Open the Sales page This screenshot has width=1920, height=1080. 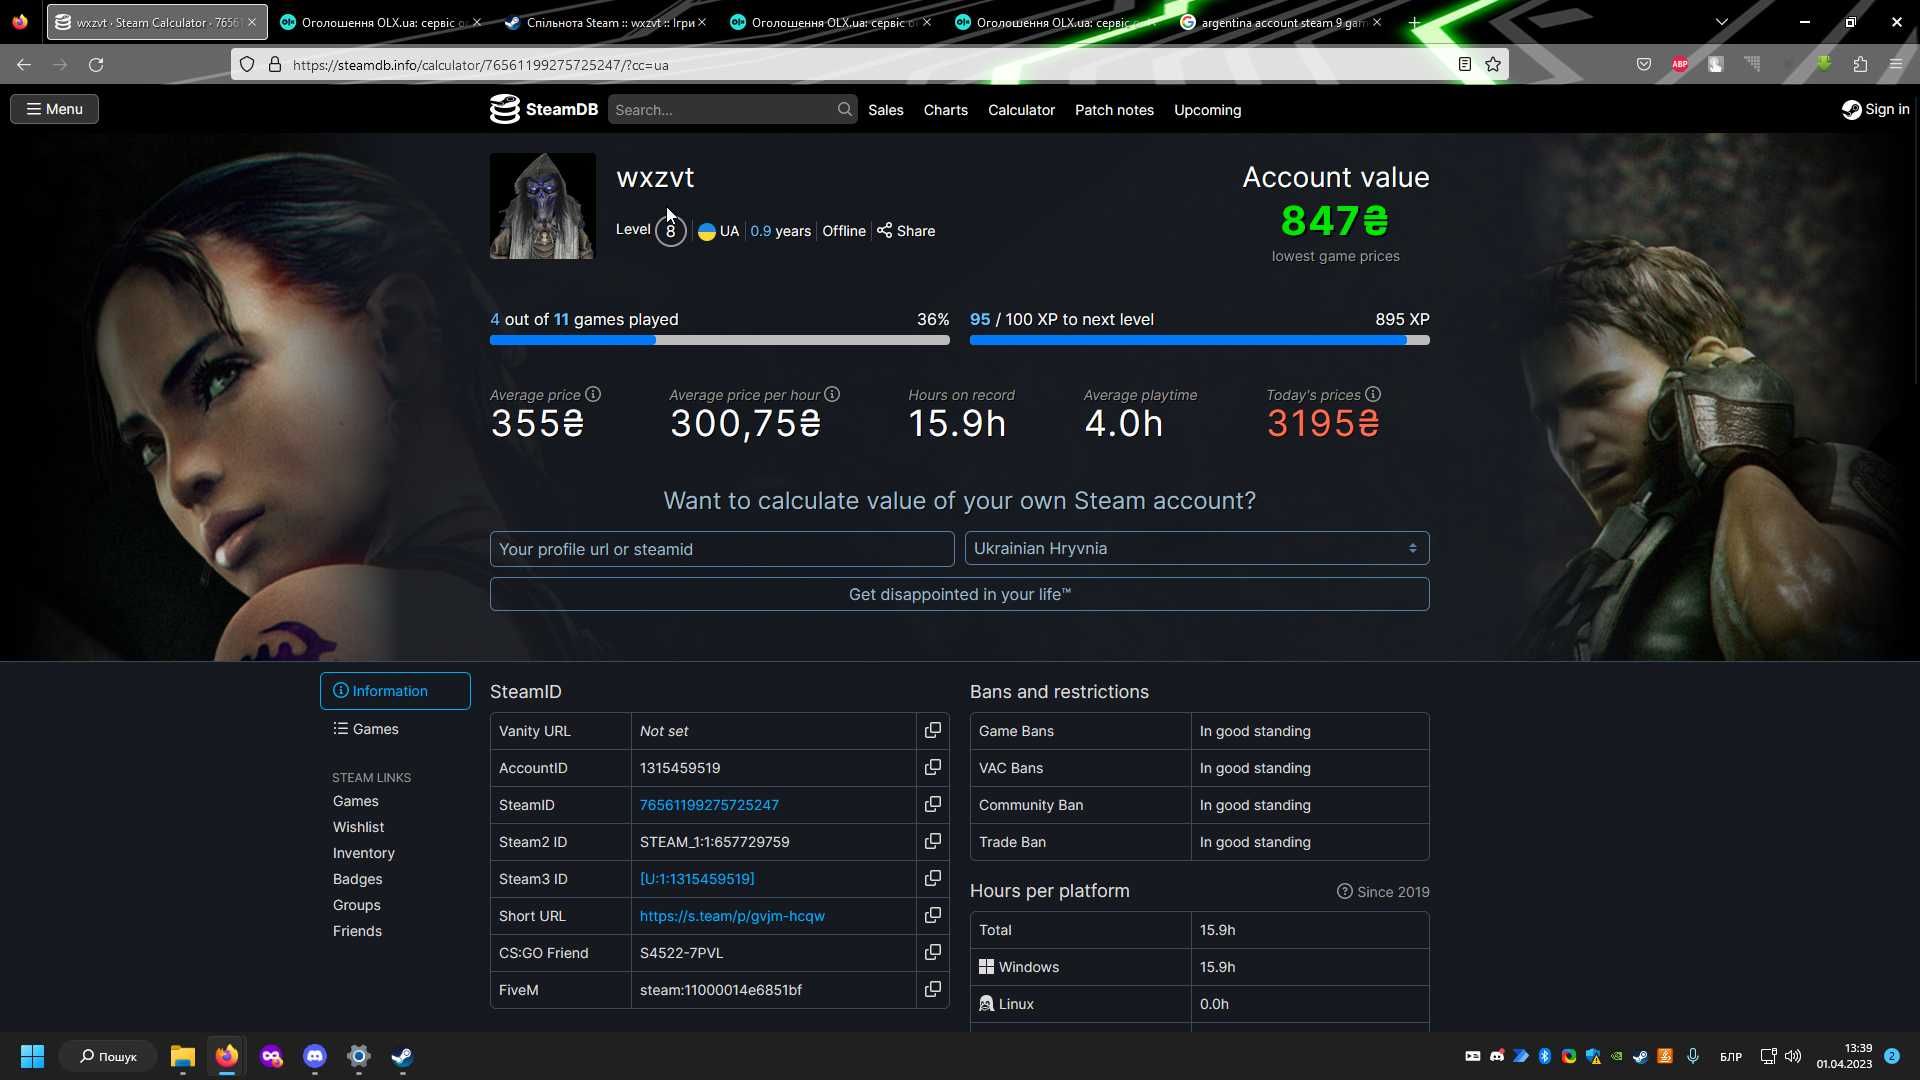tap(885, 110)
